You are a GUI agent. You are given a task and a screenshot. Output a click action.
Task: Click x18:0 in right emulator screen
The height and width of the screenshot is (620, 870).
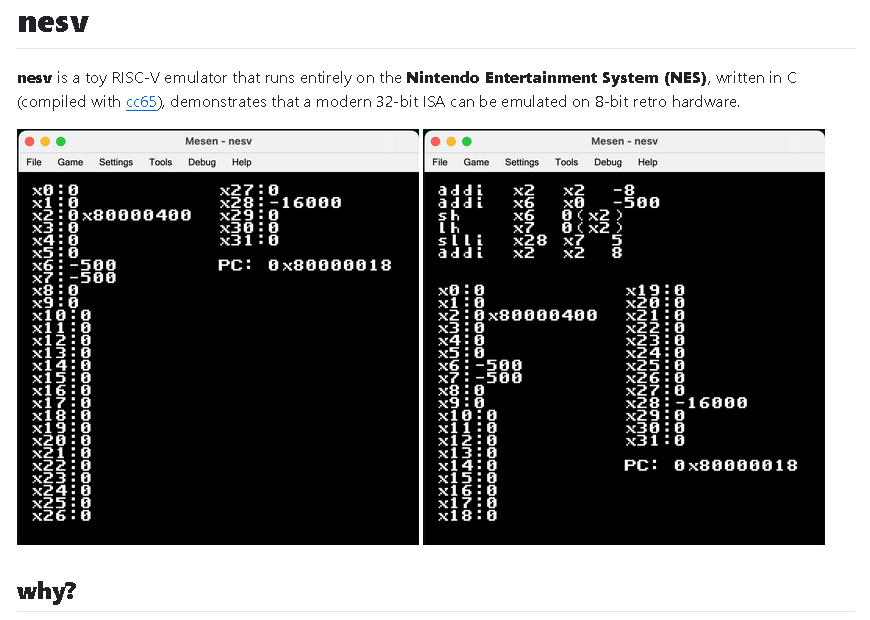(468, 515)
